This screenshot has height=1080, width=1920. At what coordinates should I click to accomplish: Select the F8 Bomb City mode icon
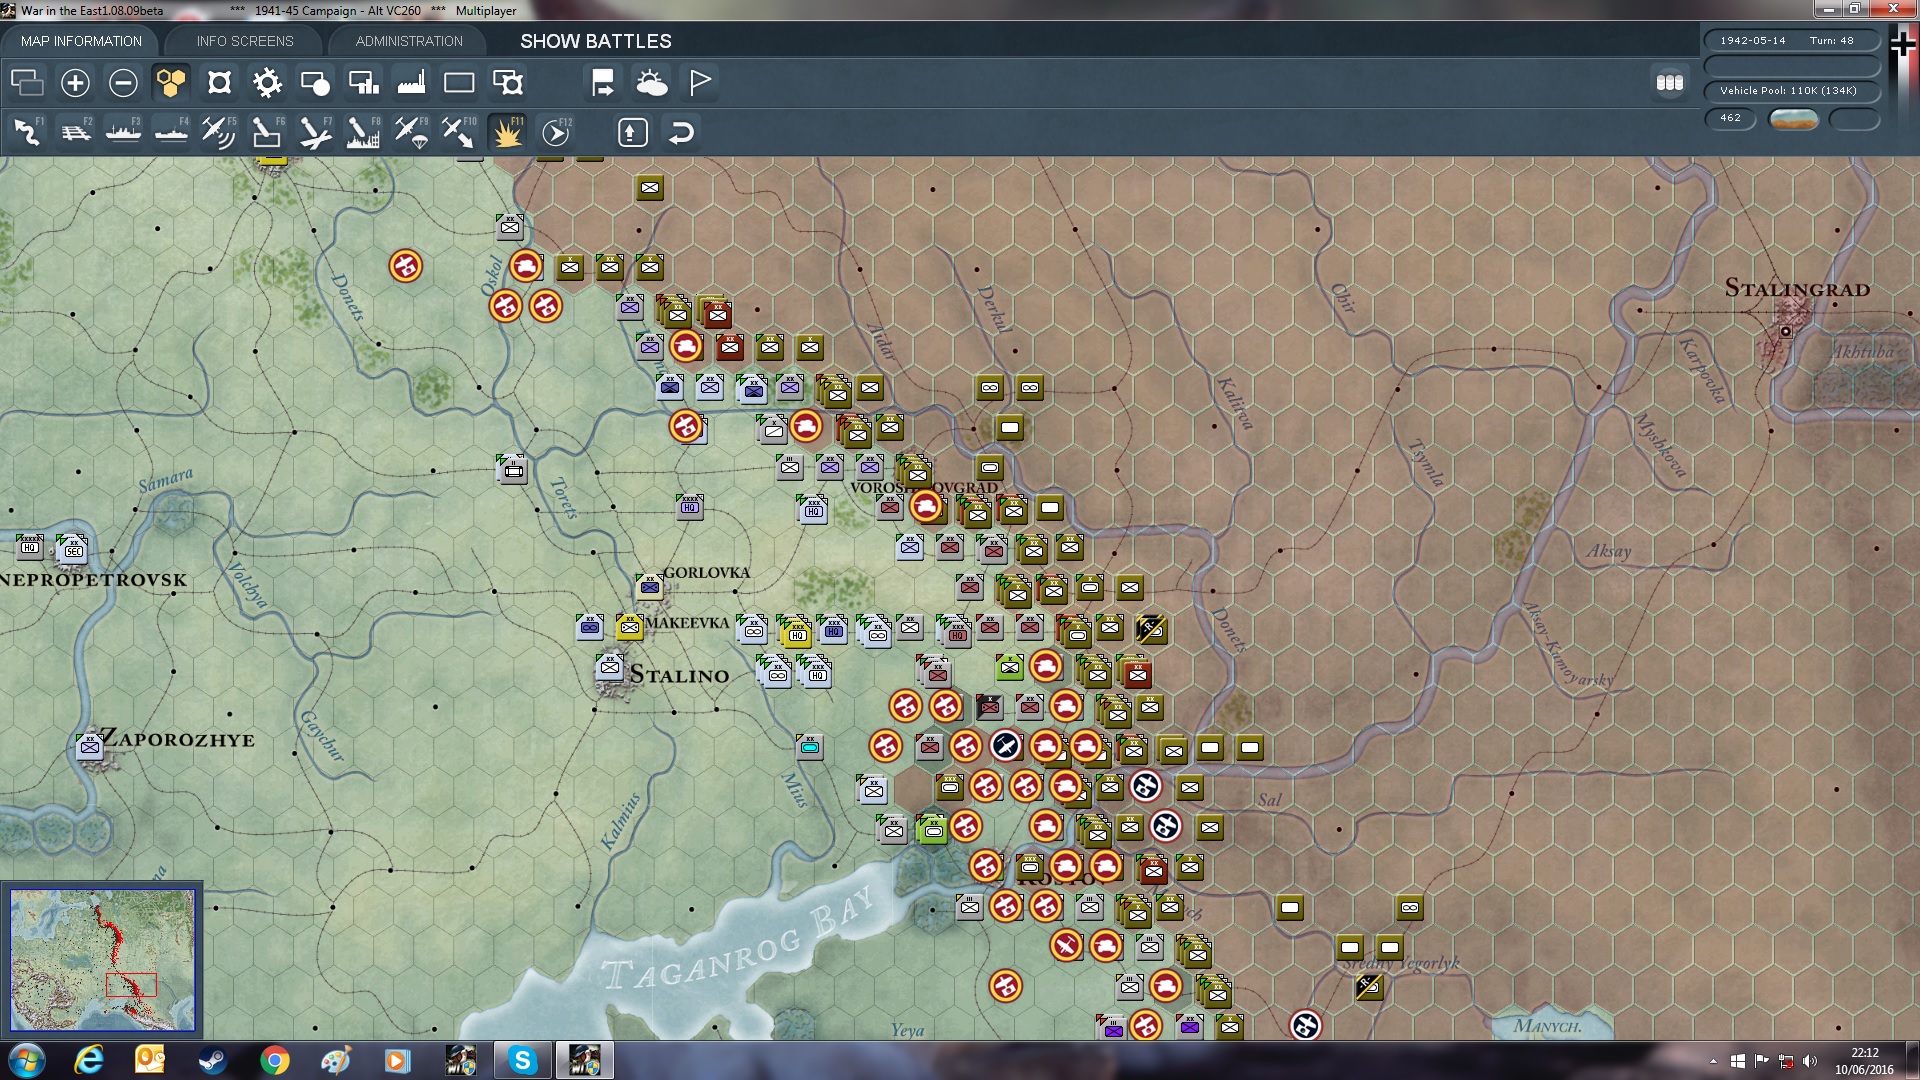click(363, 132)
